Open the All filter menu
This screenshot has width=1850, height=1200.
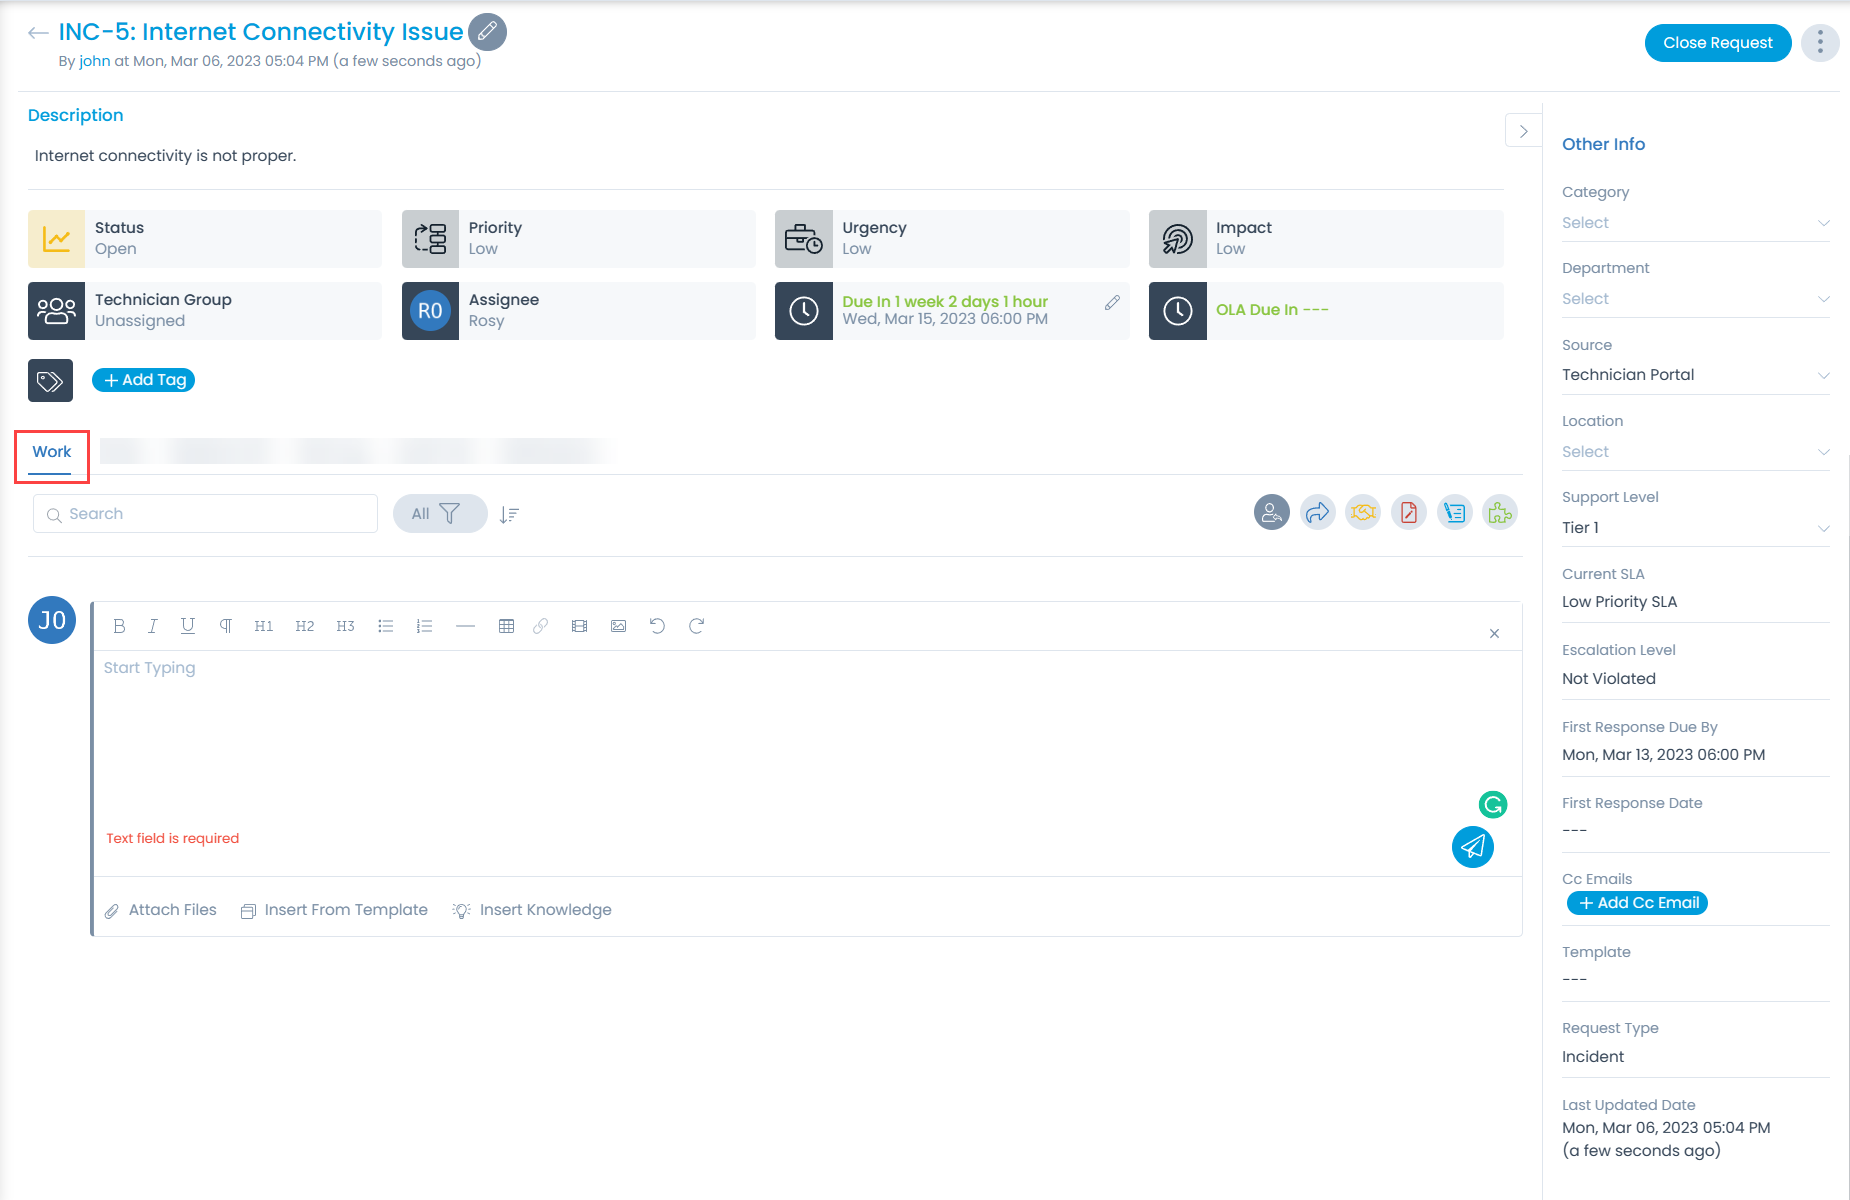[x=439, y=514]
